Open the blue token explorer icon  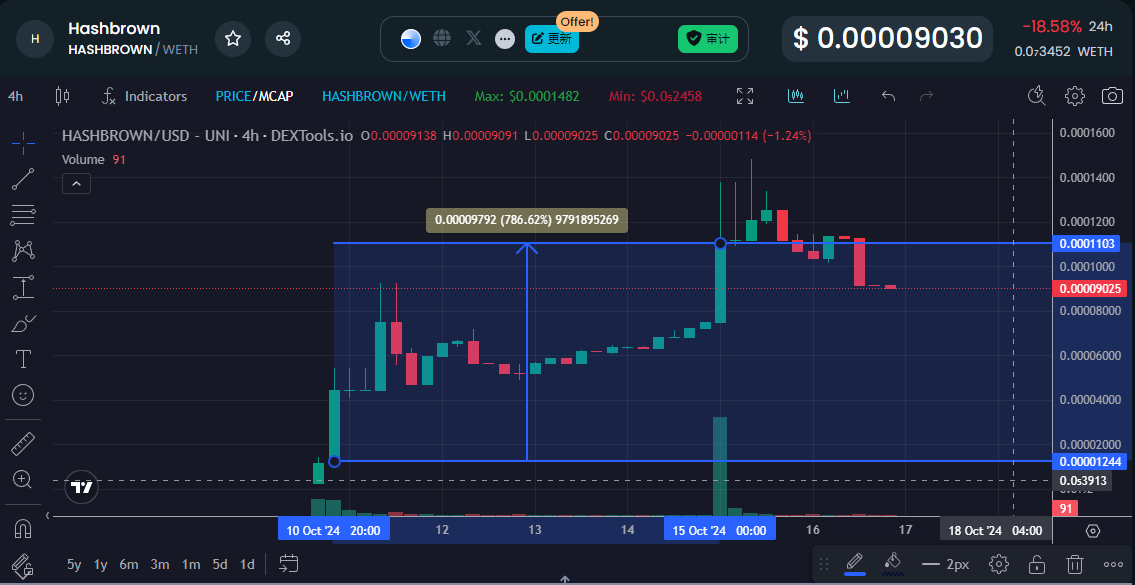click(x=410, y=39)
